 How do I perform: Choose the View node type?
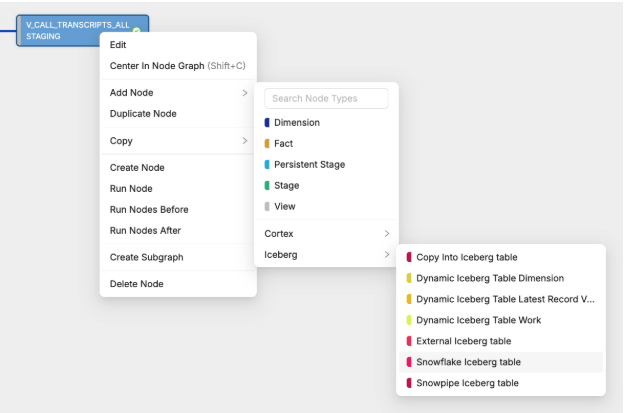click(284, 207)
